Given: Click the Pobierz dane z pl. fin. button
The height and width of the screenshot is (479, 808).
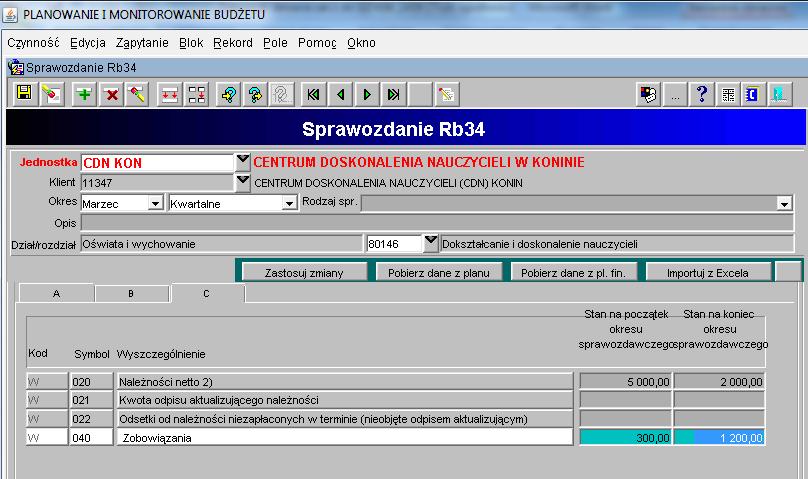Looking at the screenshot, I should tap(573, 273).
